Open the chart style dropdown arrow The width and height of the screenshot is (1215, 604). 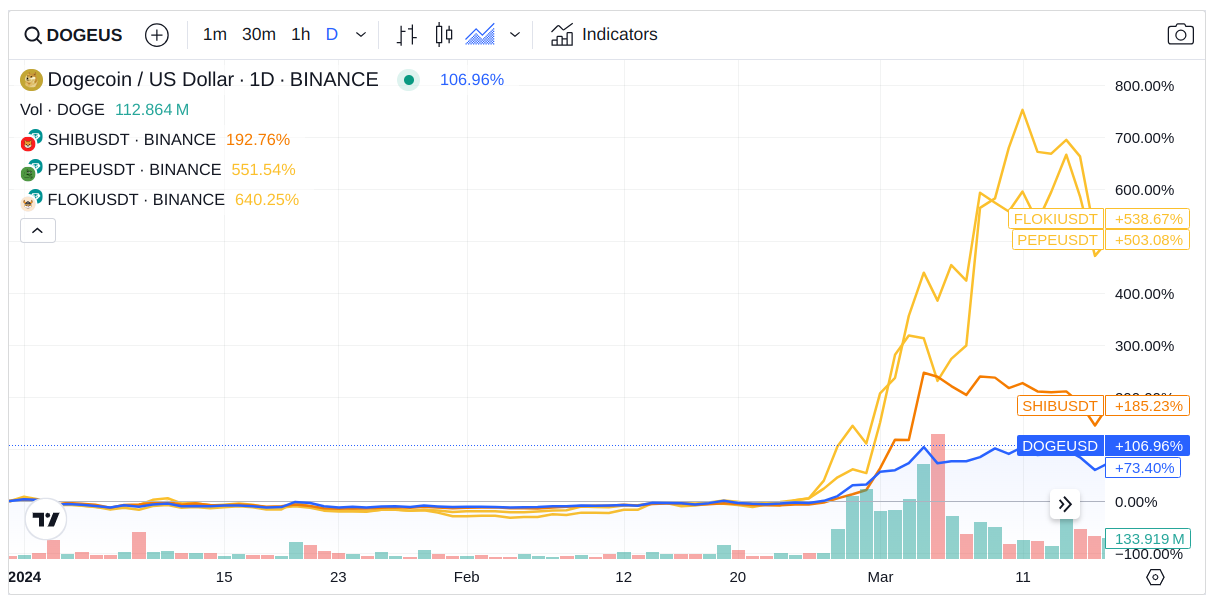pos(515,35)
